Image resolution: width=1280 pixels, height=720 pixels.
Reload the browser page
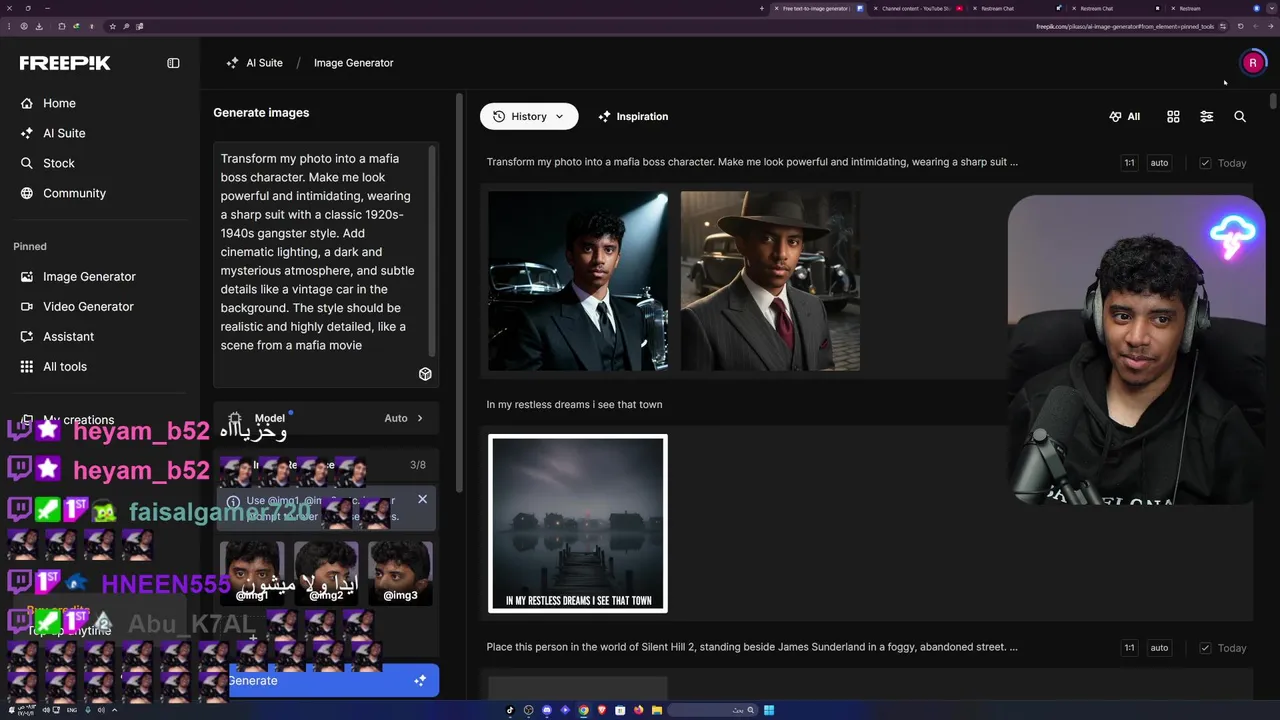[1241, 26]
